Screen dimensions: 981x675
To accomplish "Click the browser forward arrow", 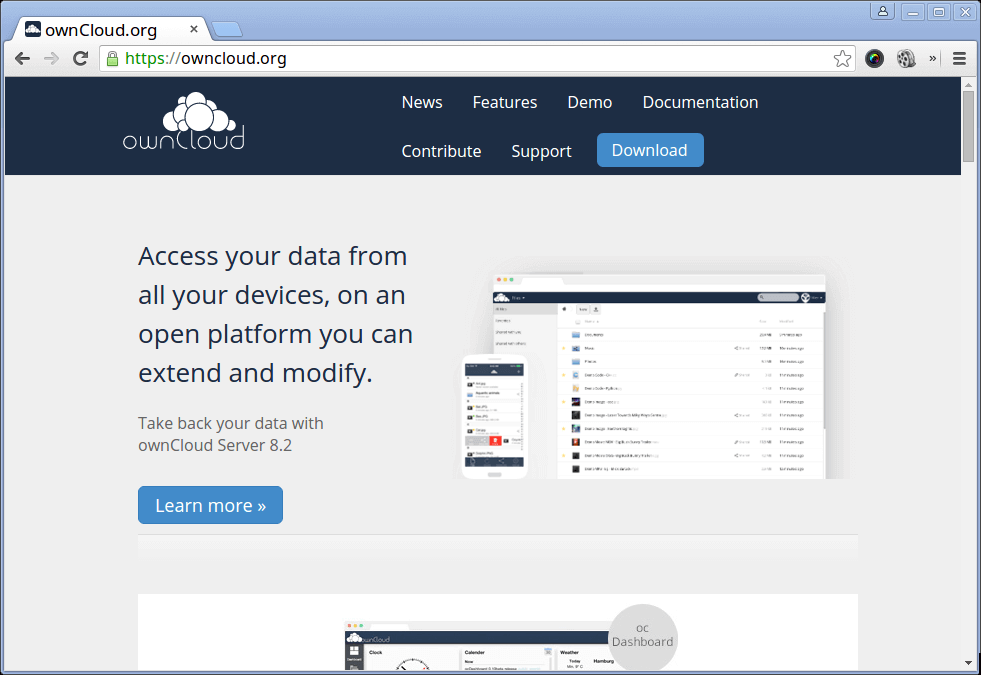I will pos(51,59).
